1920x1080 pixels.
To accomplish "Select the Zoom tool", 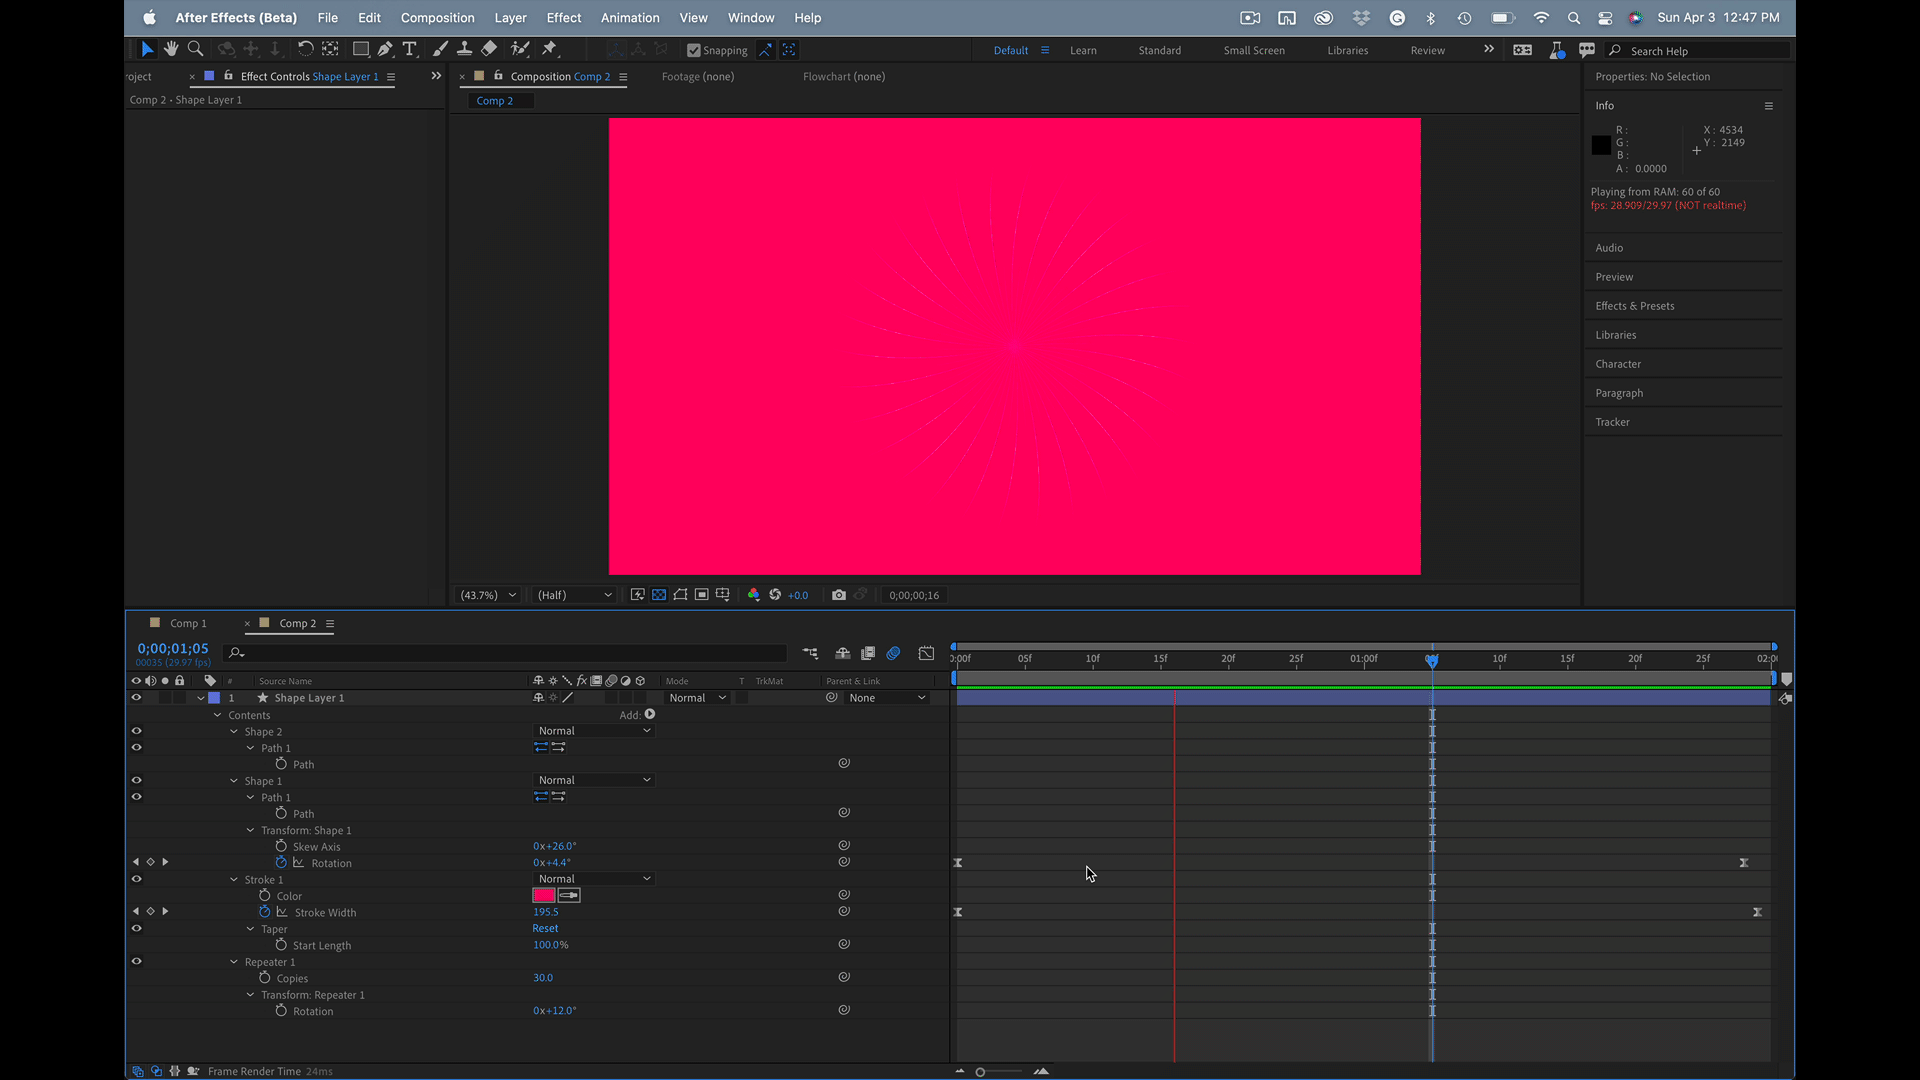I will click(x=196, y=49).
